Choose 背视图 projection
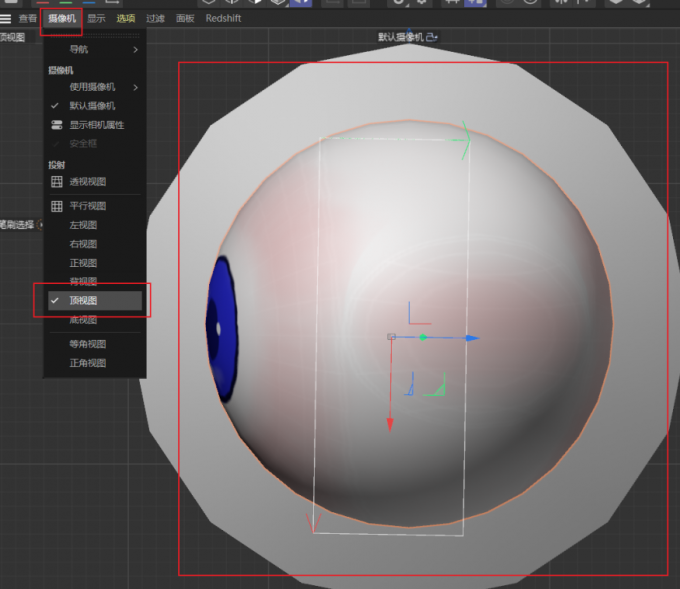This screenshot has width=680, height=589. click(95, 281)
